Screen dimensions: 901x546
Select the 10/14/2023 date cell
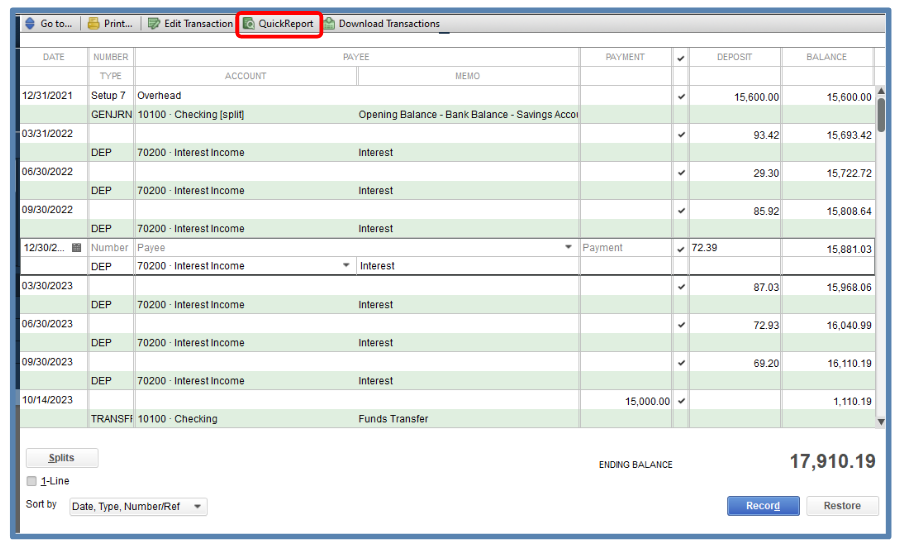point(47,399)
